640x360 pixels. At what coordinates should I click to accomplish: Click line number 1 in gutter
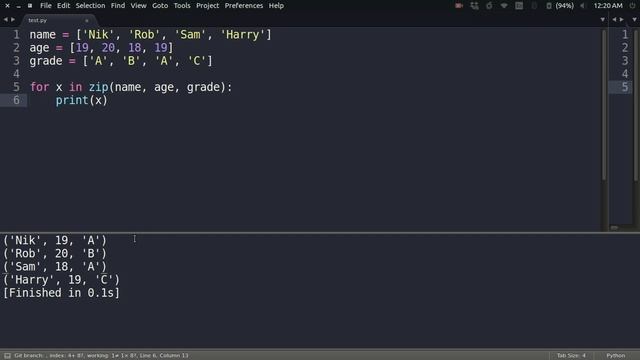coord(16,35)
